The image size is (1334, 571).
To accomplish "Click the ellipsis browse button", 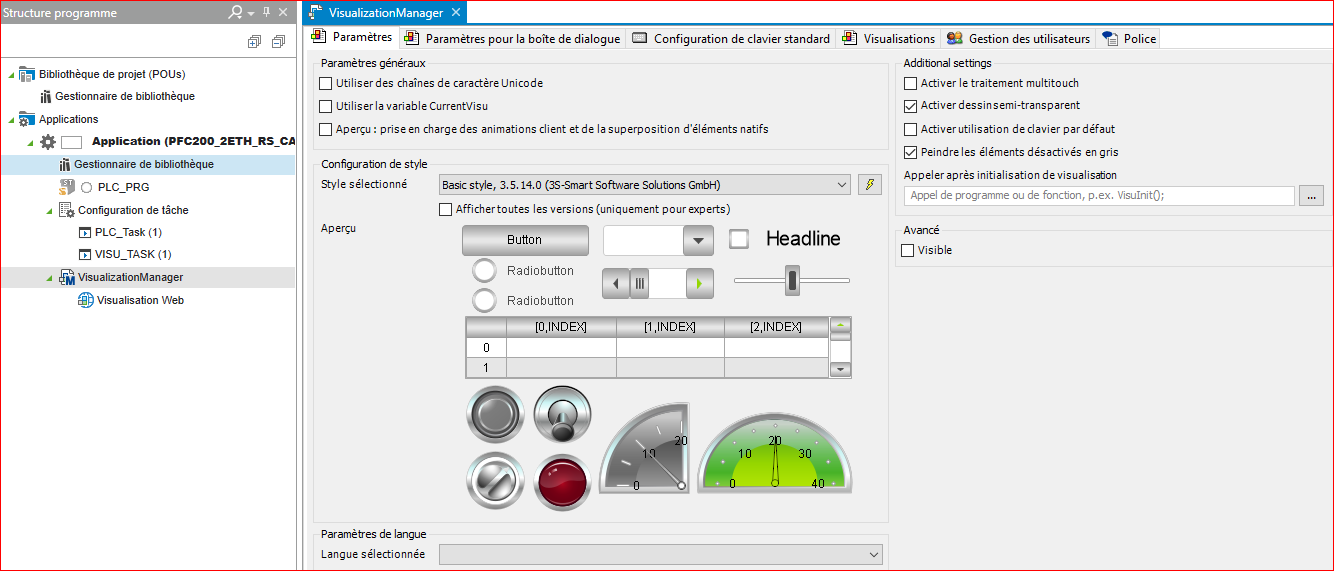I will coord(1311,196).
